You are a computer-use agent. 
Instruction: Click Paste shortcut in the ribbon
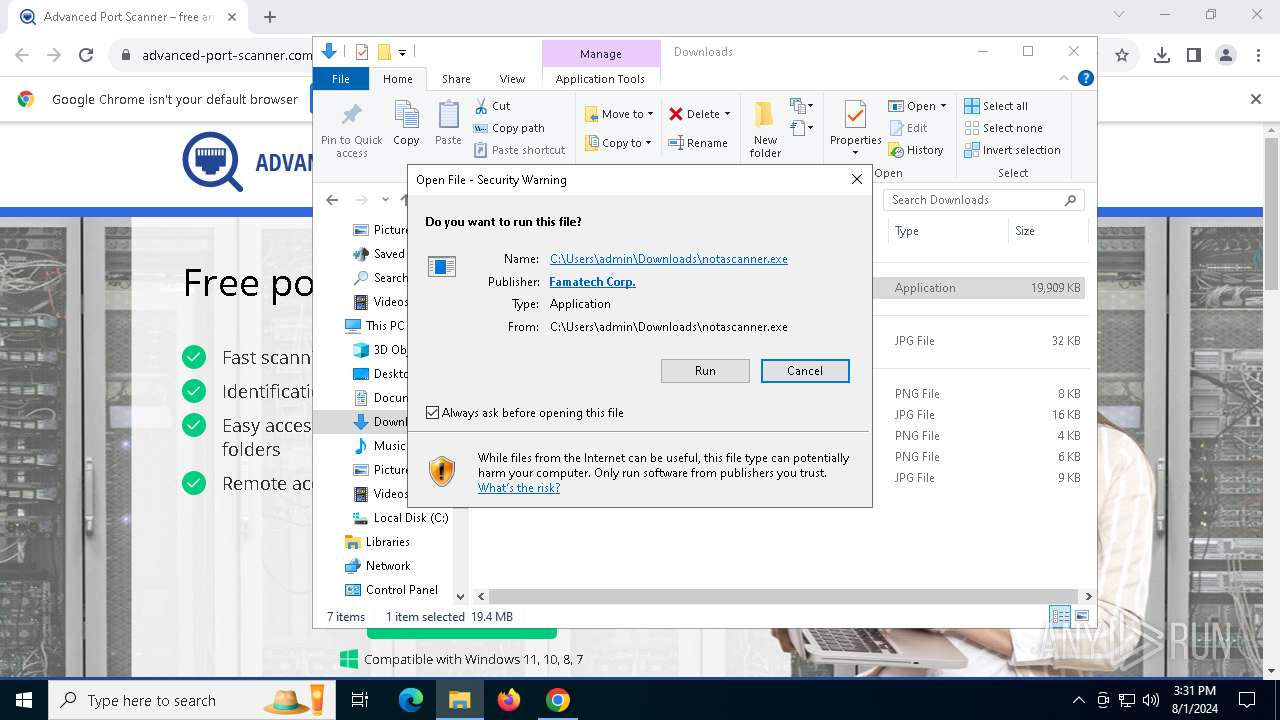[x=520, y=150]
